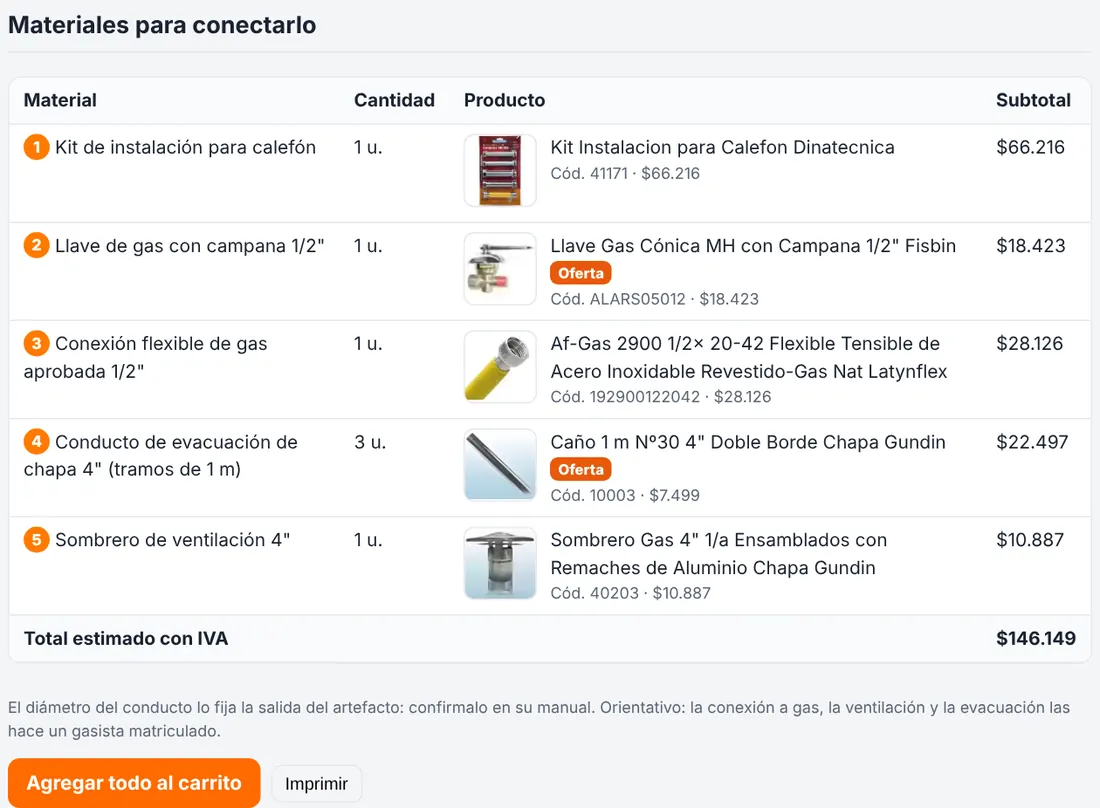1100x808 pixels.
Task: Click subtotal $18.423
Action: pyautogui.click(x=1031, y=245)
